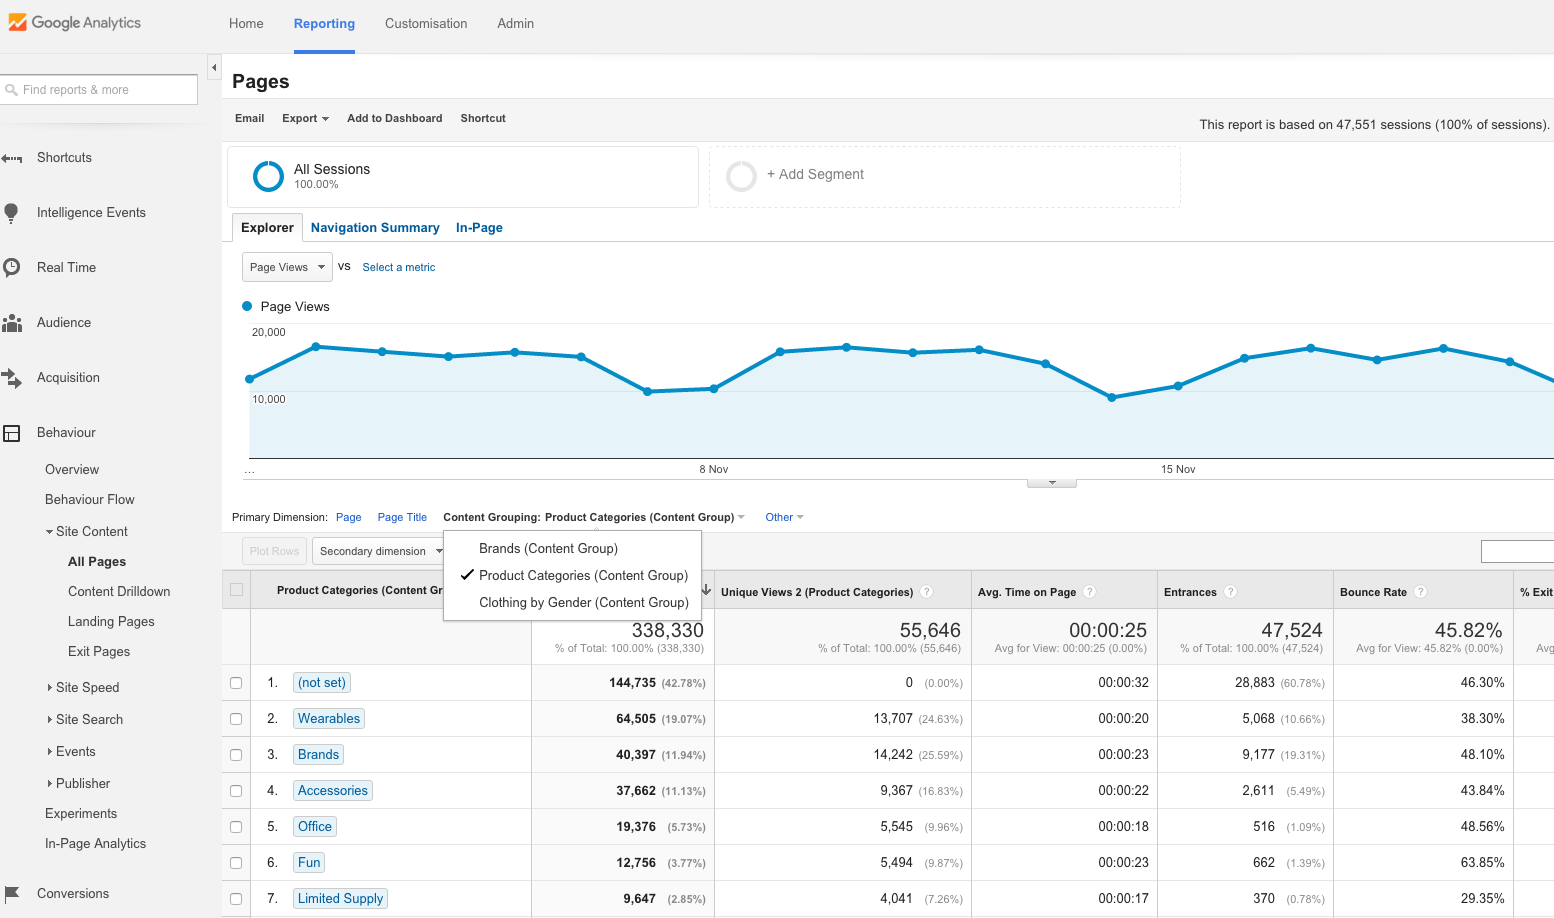Viewport: 1554px width, 918px height.
Task: Open the Secondary dimension dropdown
Action: pyautogui.click(x=379, y=551)
